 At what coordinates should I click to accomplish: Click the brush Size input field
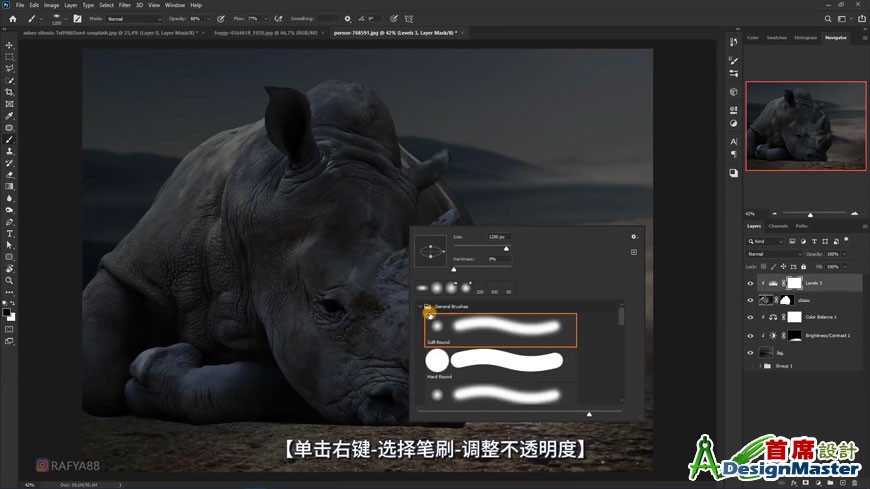click(498, 237)
